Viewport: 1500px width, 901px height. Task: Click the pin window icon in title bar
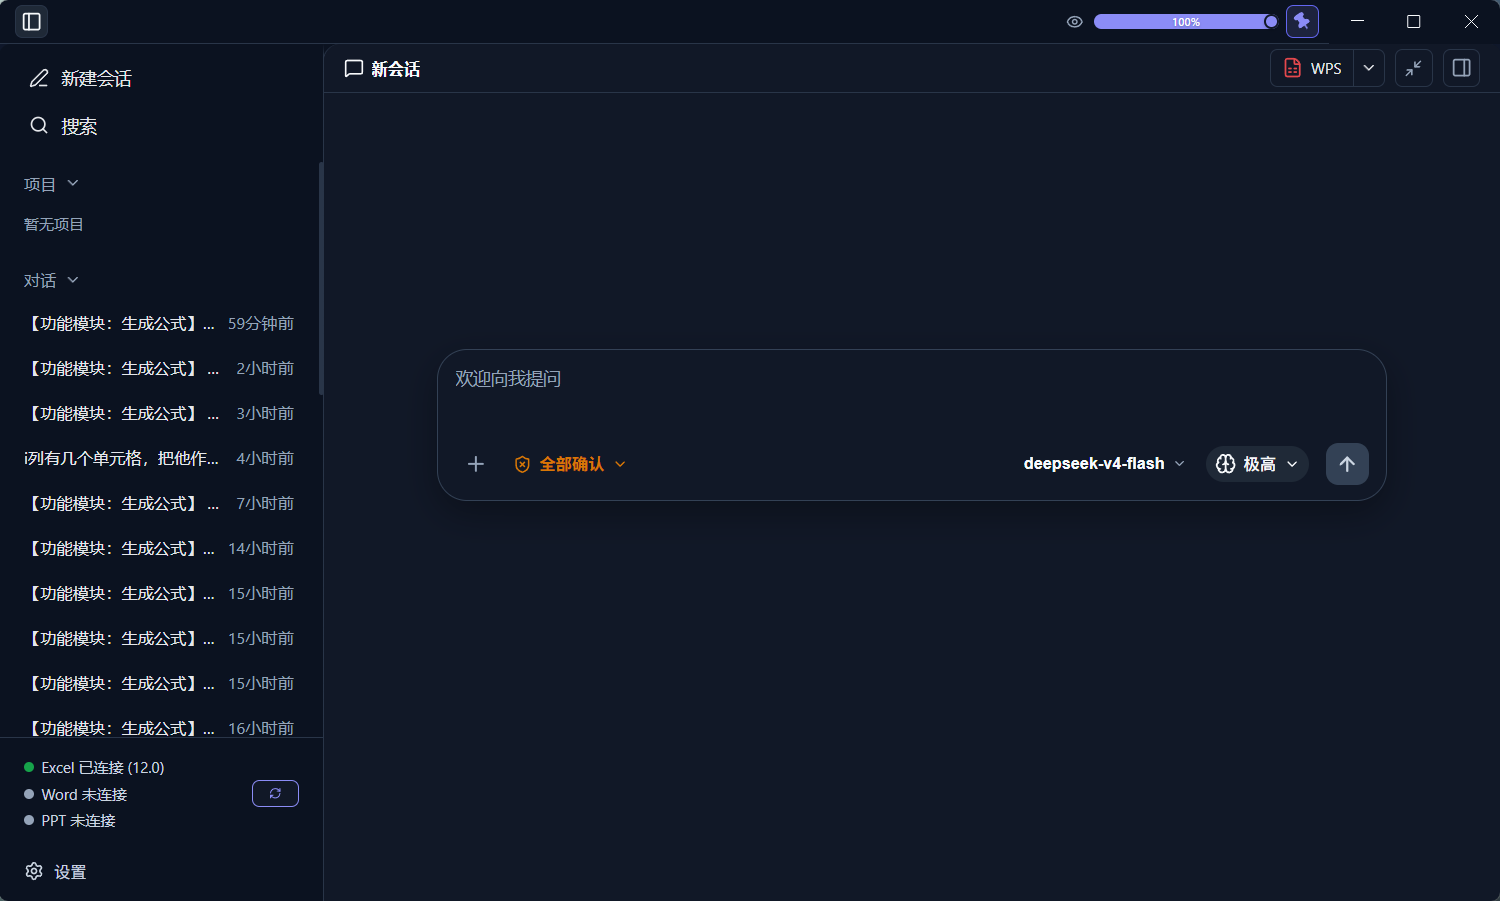pyautogui.click(x=1302, y=21)
